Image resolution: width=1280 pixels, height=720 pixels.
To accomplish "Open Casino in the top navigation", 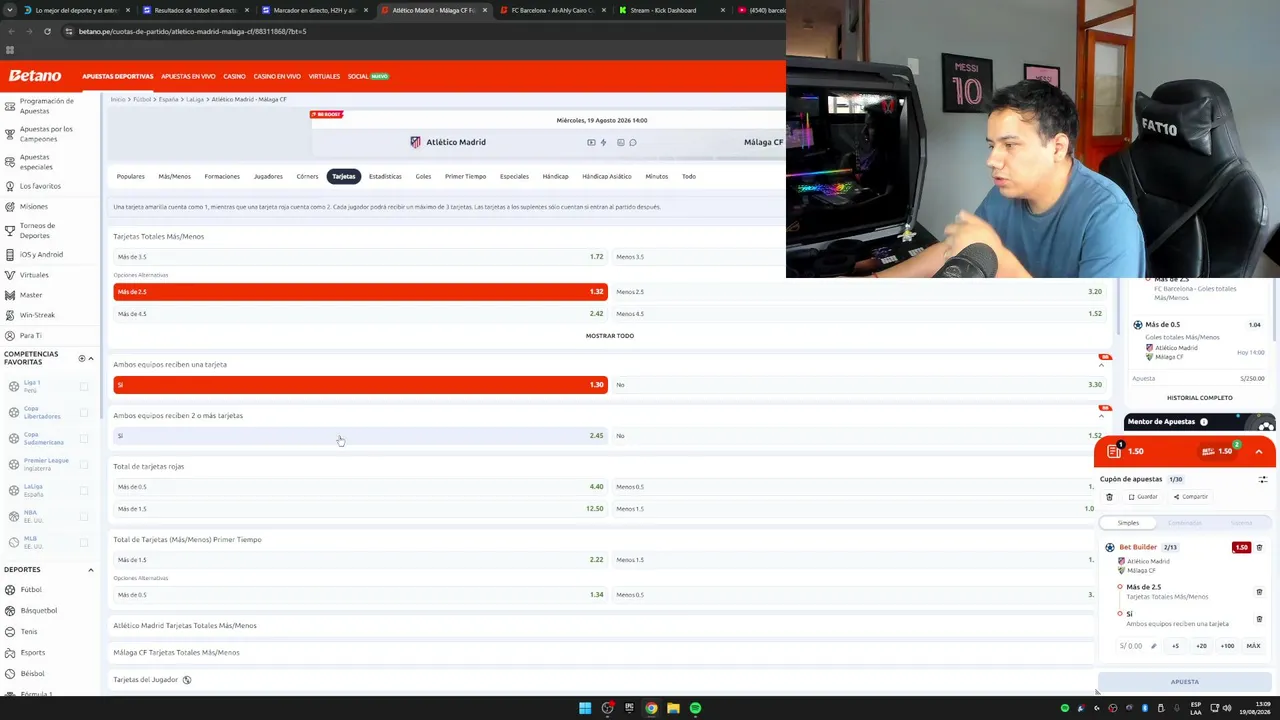I will 234,76.
